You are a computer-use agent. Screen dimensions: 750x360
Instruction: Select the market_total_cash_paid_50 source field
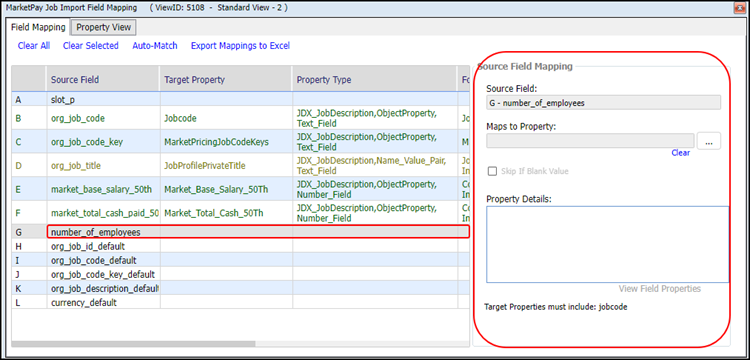click(104, 213)
